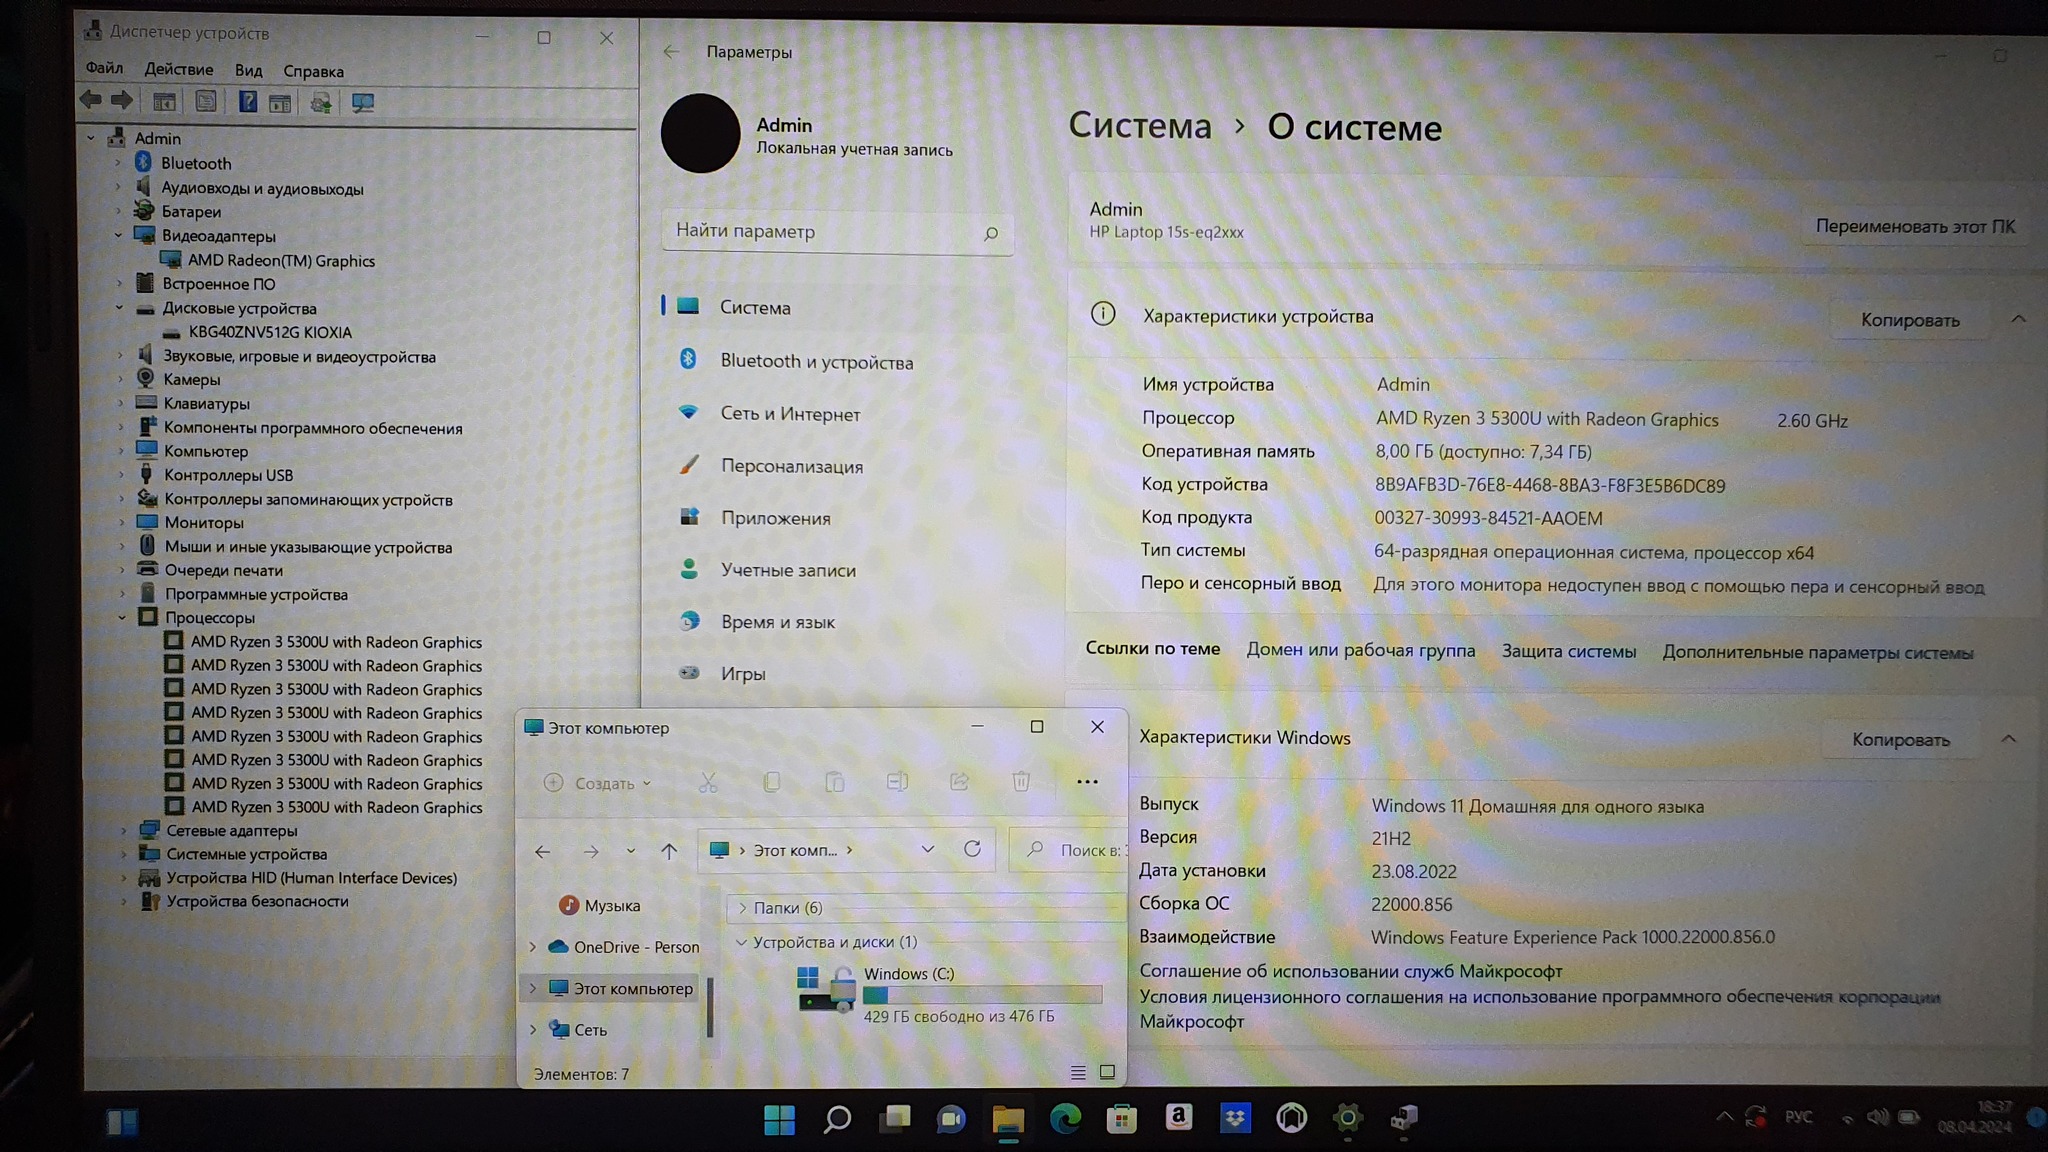The height and width of the screenshot is (1152, 2048).
Task: Expand the Сетевые адаптеры tree node
Action: (124, 830)
